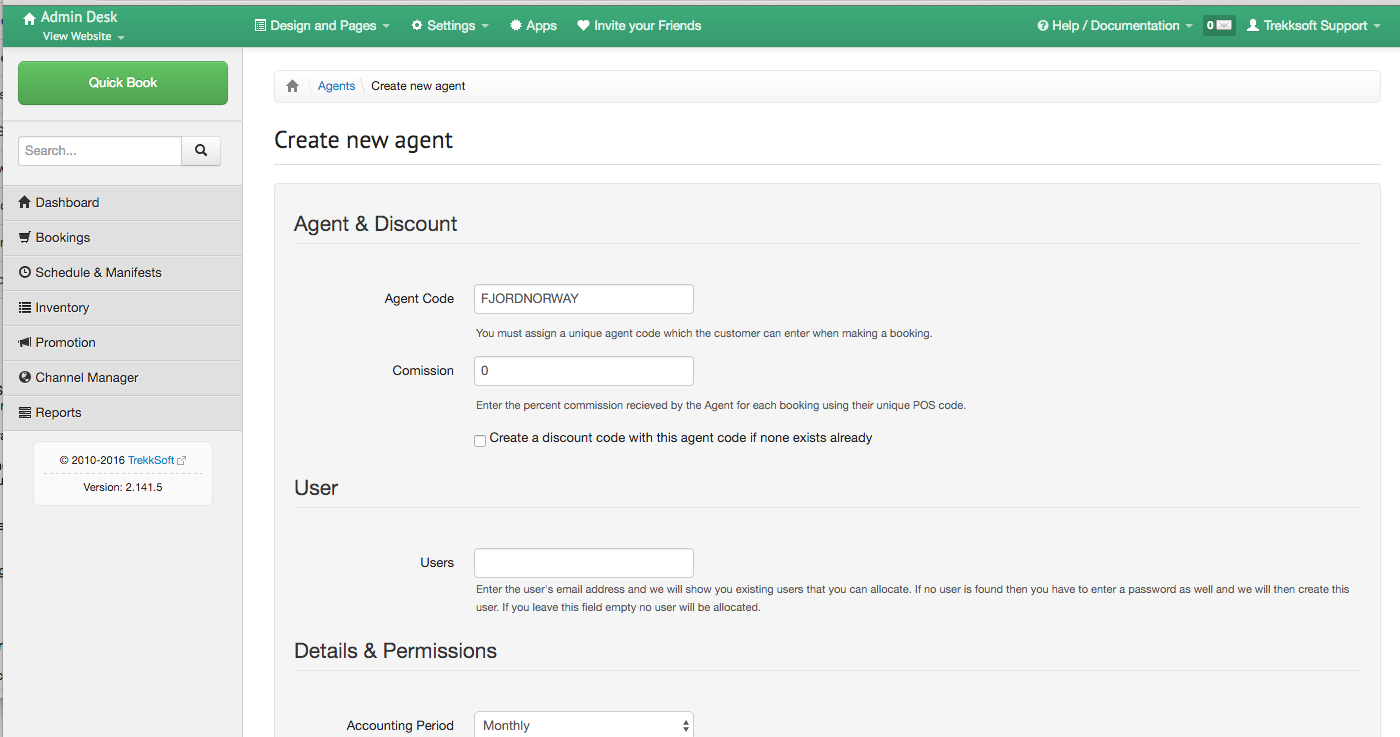The height and width of the screenshot is (737, 1400).
Task: Click the user silhouette icon by Trekksoft Support
Action: pos(1253,25)
